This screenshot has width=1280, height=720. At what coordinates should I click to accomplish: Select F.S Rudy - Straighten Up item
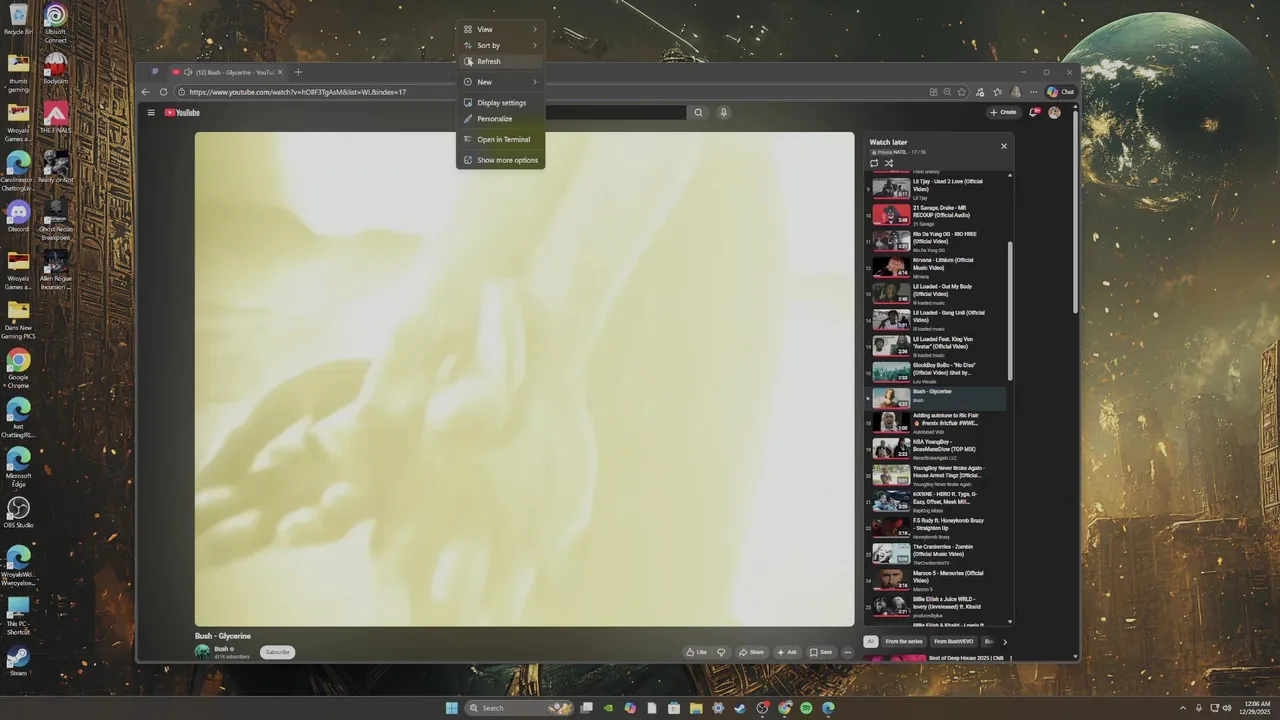click(936, 527)
